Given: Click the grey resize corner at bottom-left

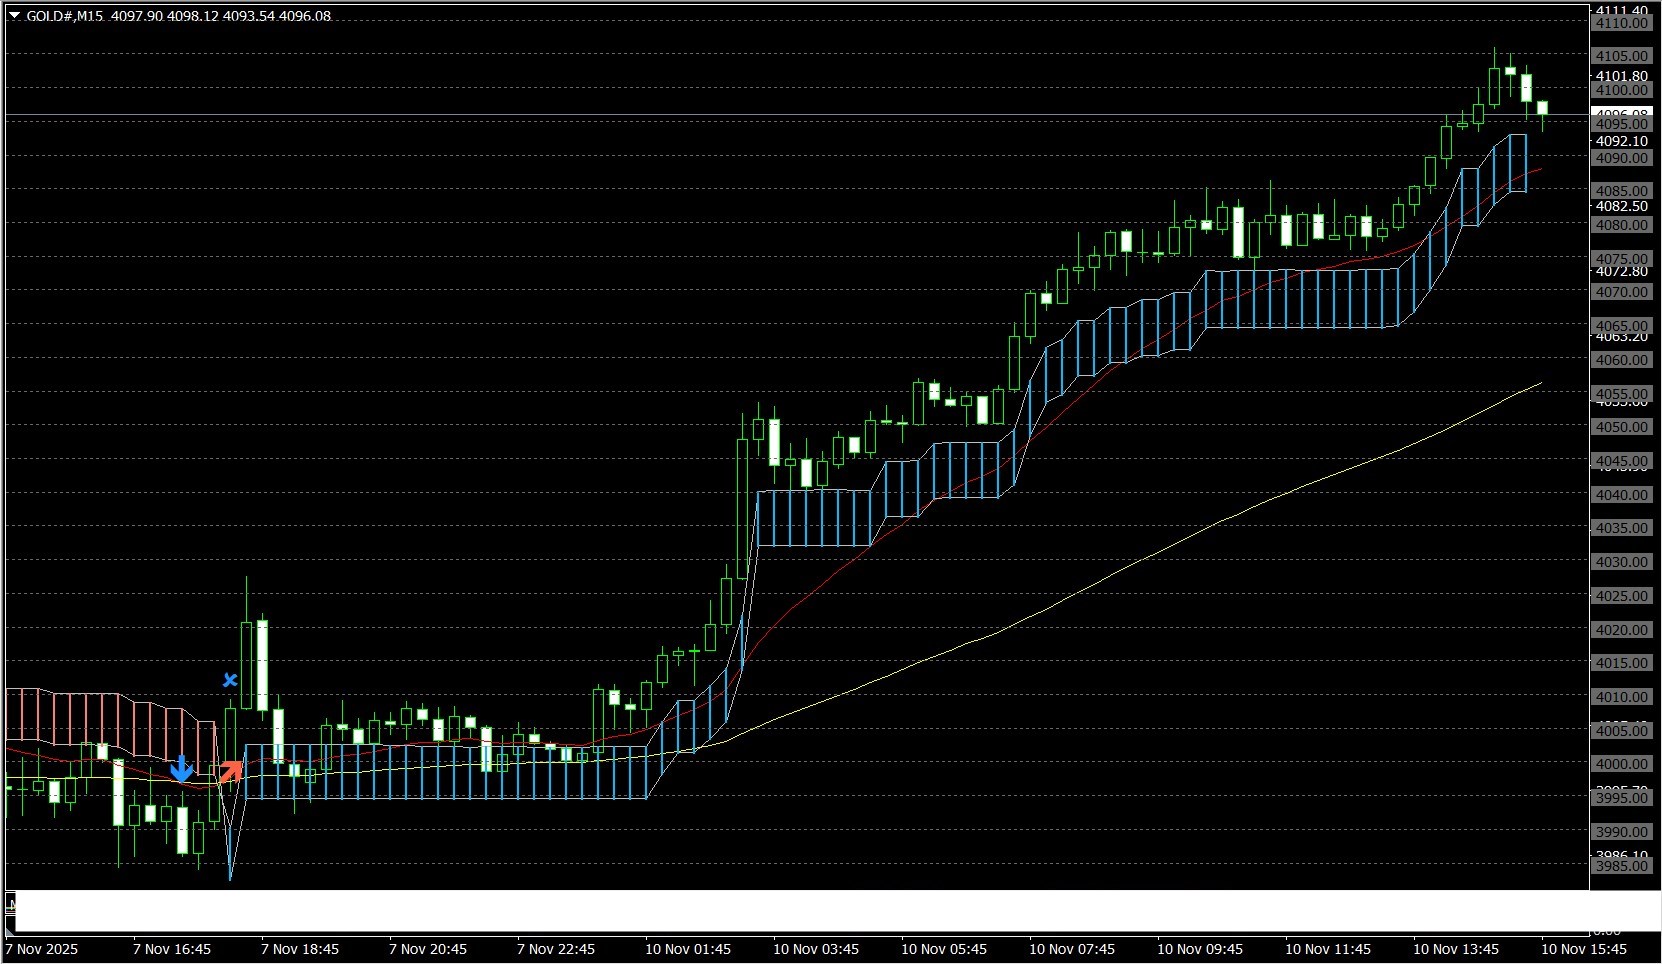Looking at the screenshot, I should coord(11,905).
